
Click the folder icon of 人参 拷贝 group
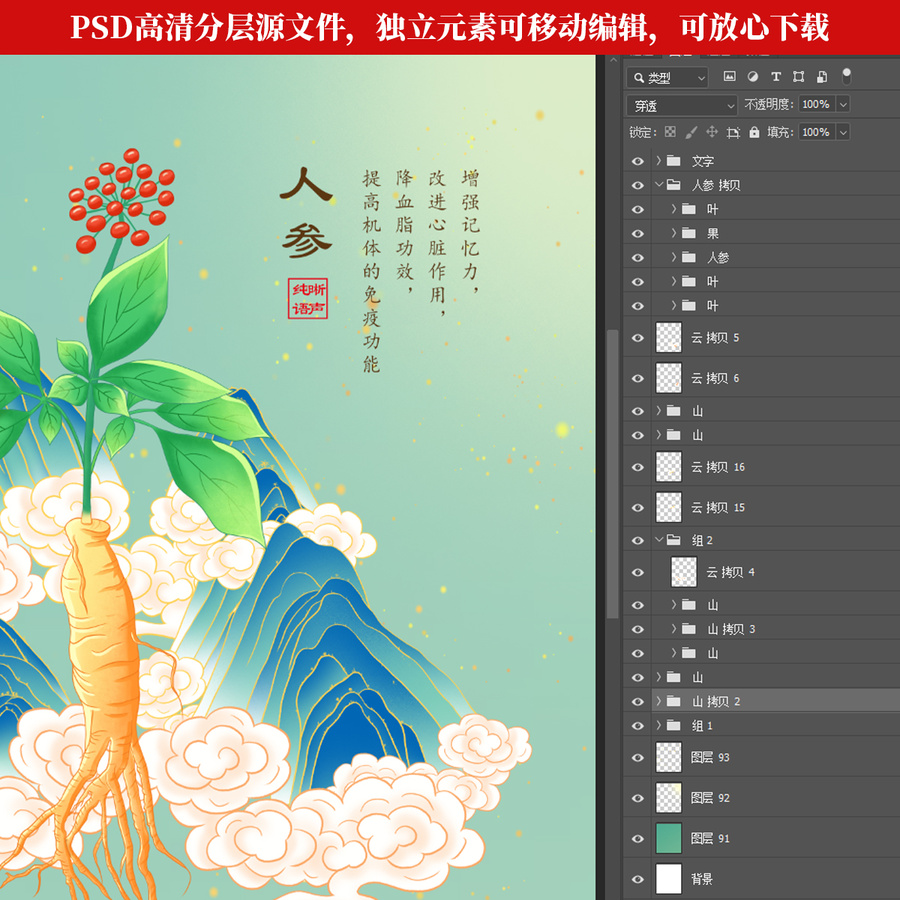click(674, 185)
